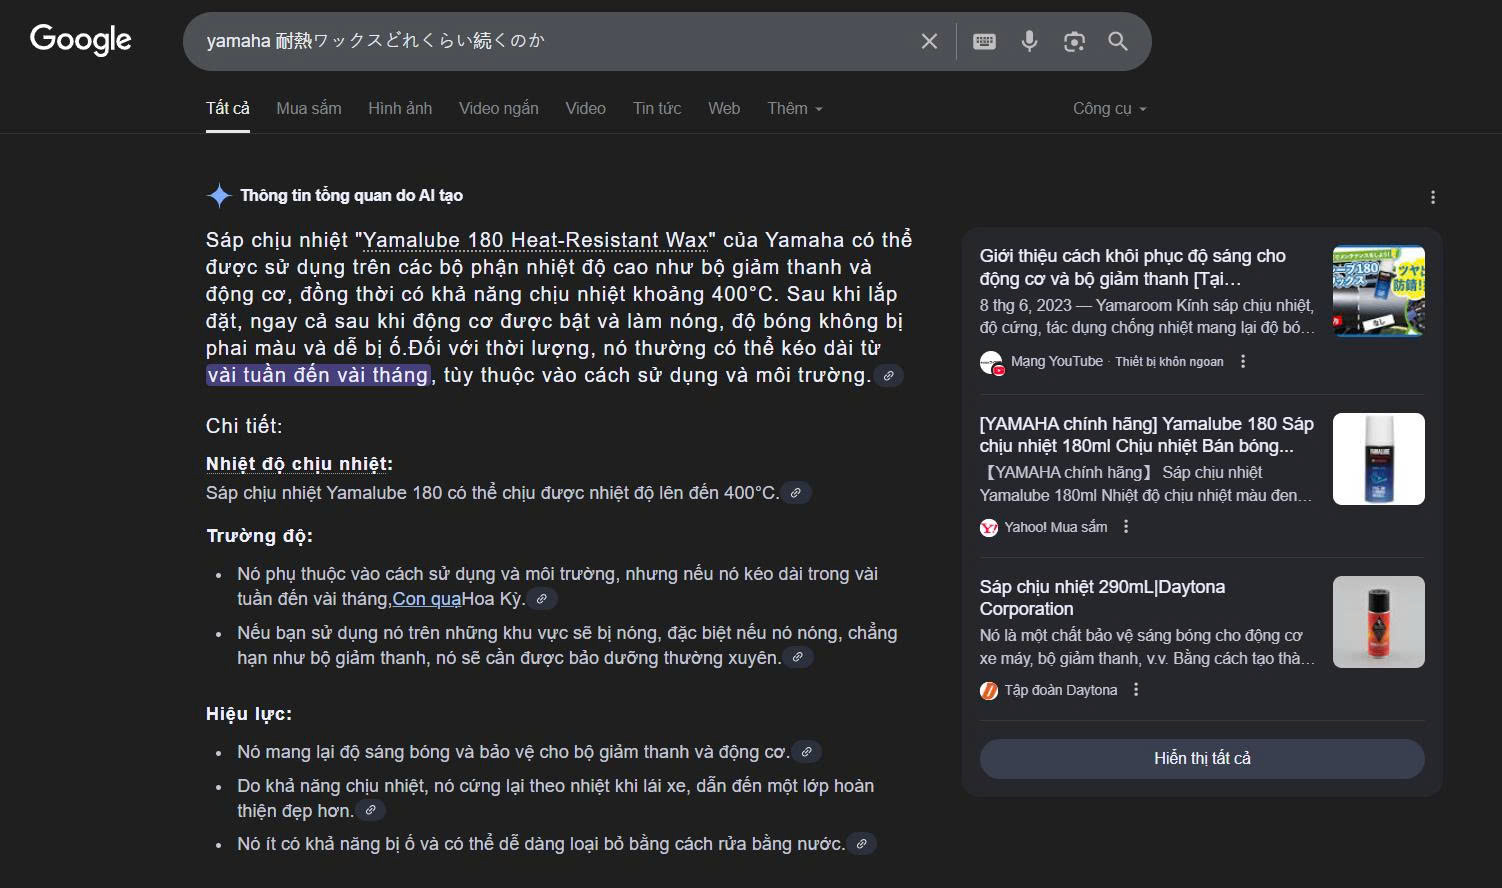Open the Công cụ tools dropdown
The width and height of the screenshot is (1502, 888).
[x=1109, y=109]
